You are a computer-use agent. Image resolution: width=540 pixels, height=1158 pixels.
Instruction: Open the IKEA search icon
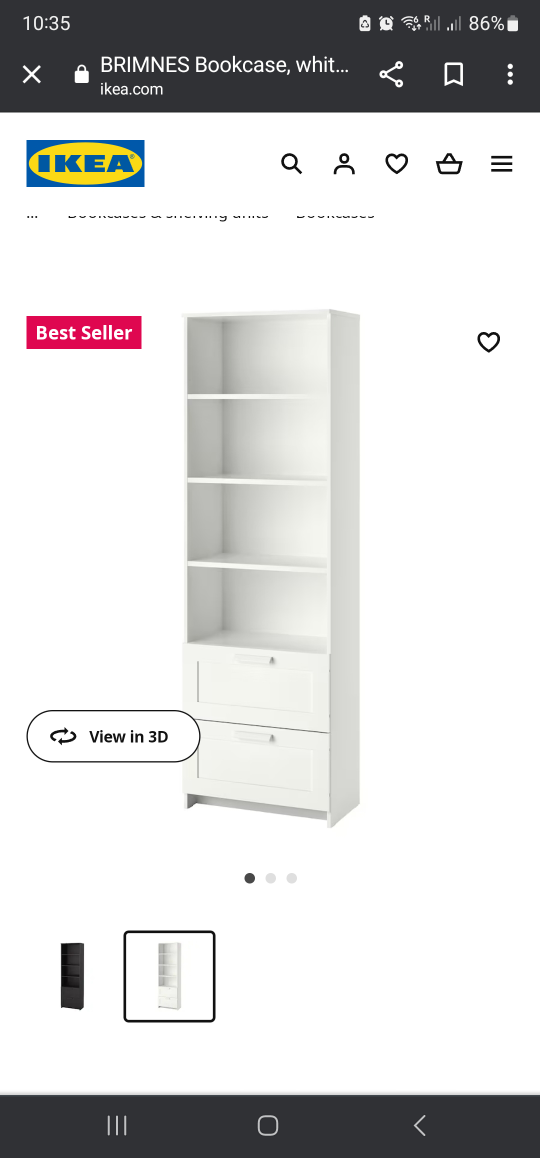tap(292, 164)
